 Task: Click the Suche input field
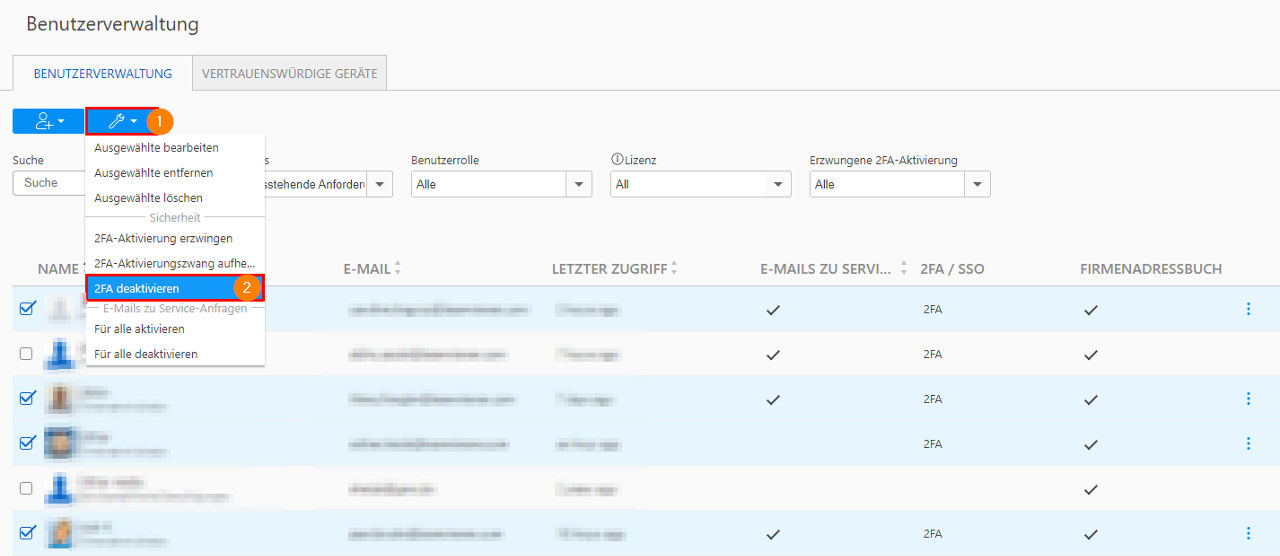coord(49,183)
